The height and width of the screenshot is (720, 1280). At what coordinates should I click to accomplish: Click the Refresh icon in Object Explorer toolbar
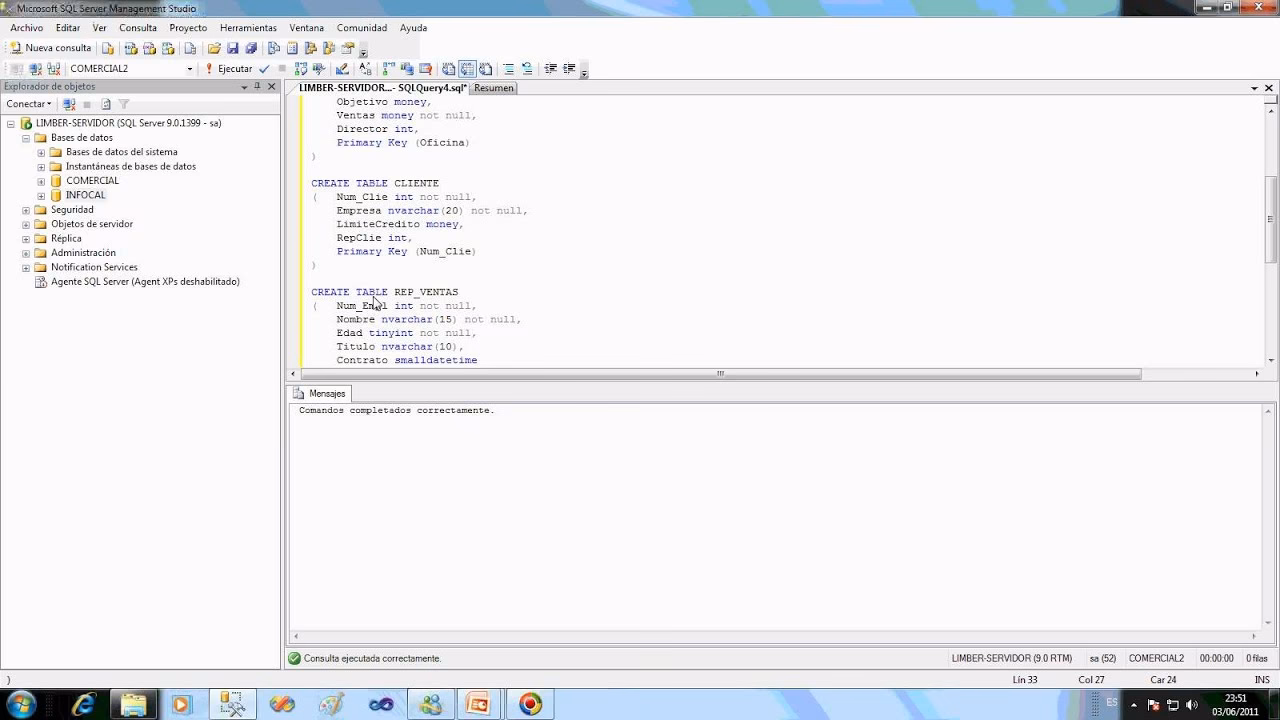point(106,104)
